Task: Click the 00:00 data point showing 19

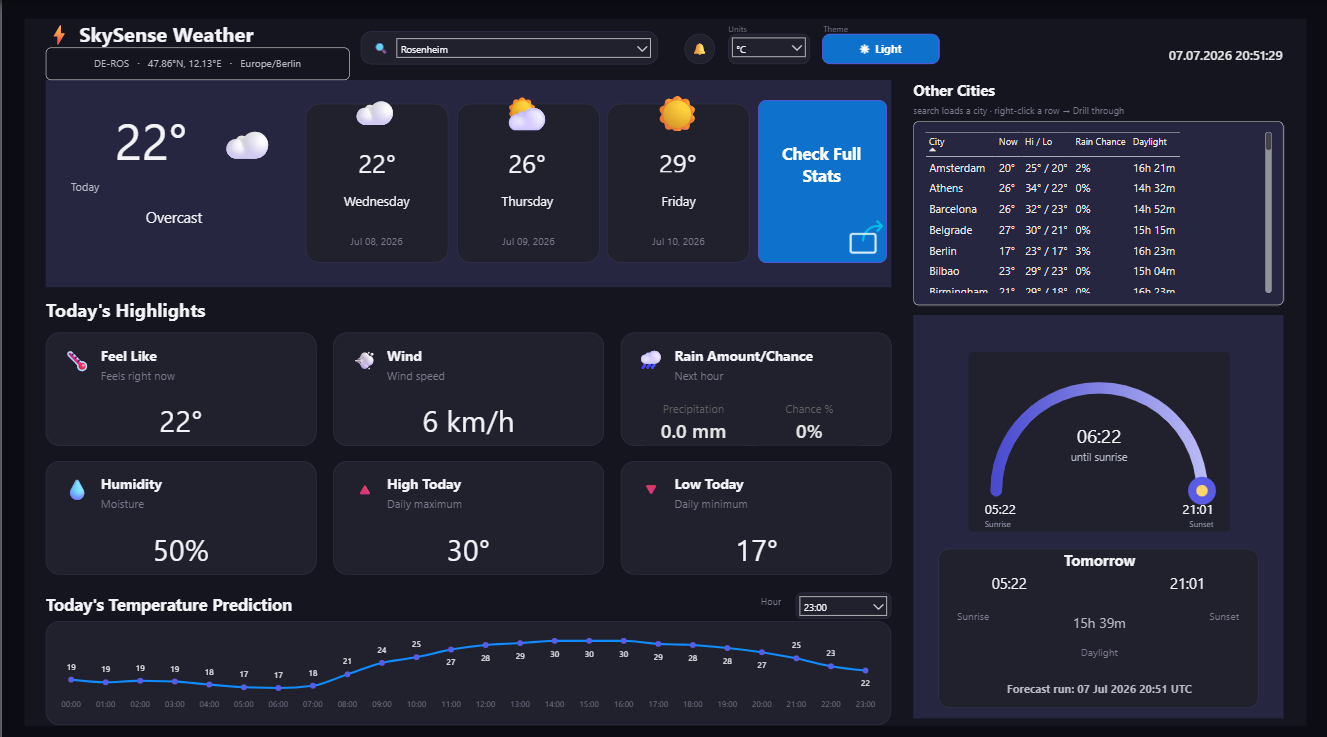Action: [x=71, y=680]
